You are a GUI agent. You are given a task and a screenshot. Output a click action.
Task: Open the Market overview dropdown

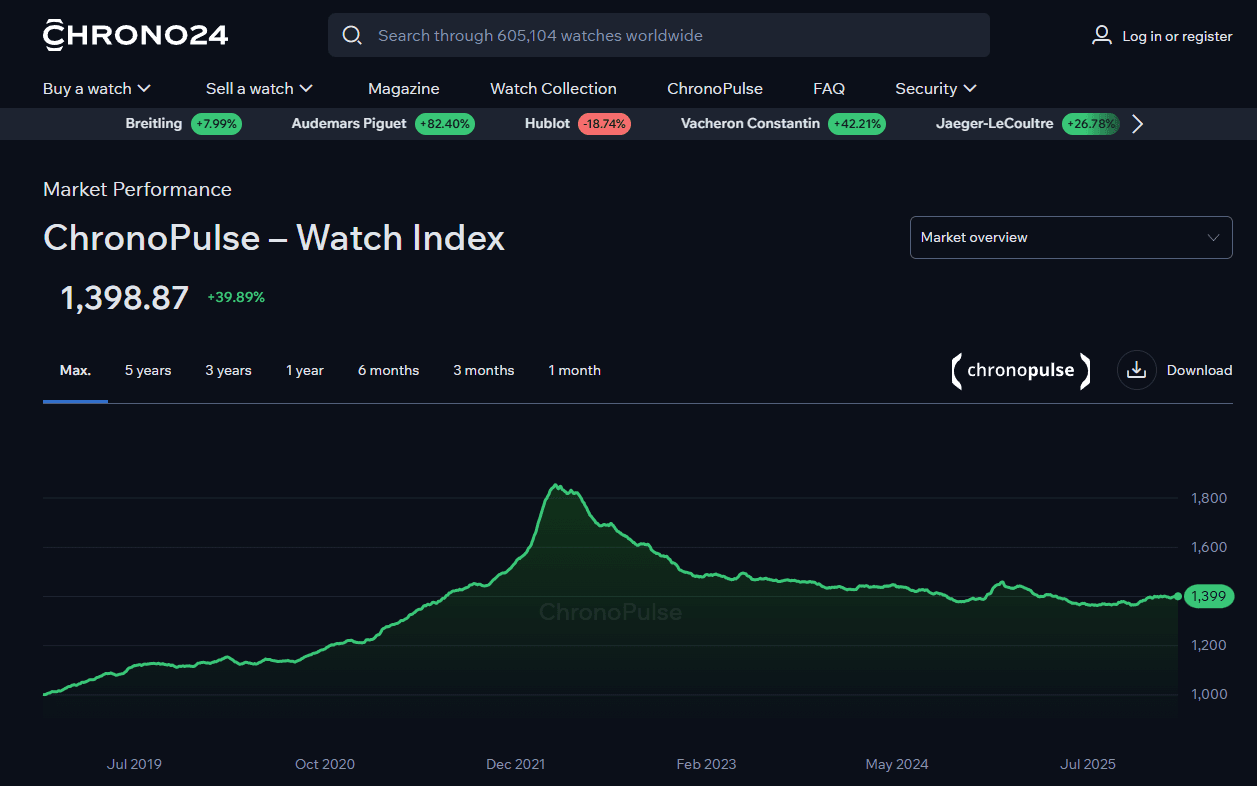tap(1071, 238)
